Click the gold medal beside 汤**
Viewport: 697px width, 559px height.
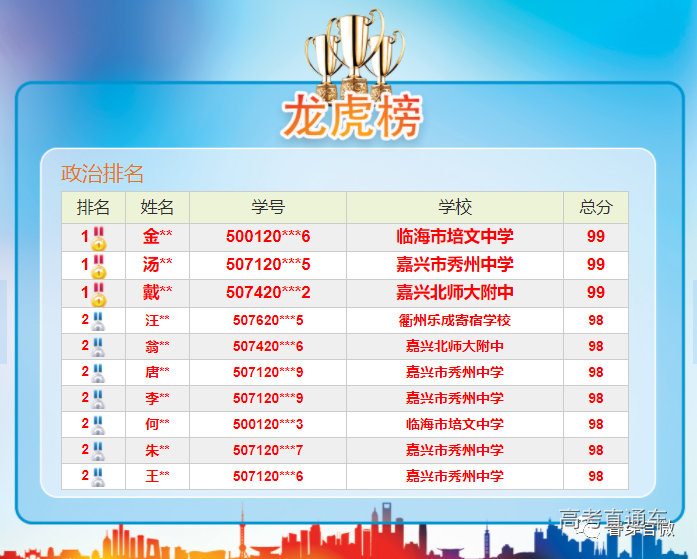(x=99, y=266)
